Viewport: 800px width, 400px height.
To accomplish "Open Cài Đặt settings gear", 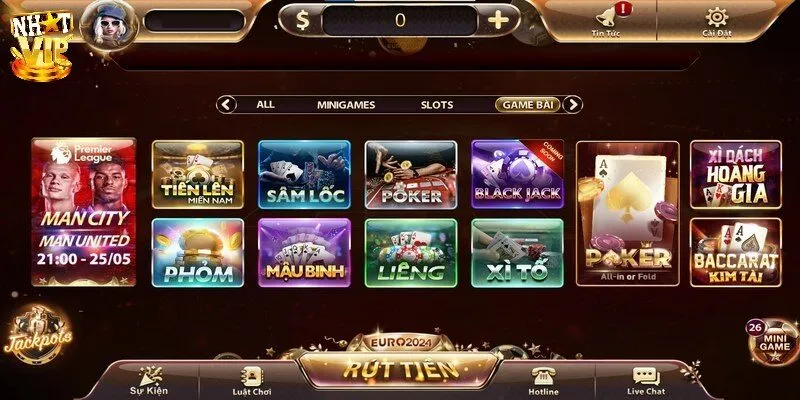I will [x=717, y=17].
